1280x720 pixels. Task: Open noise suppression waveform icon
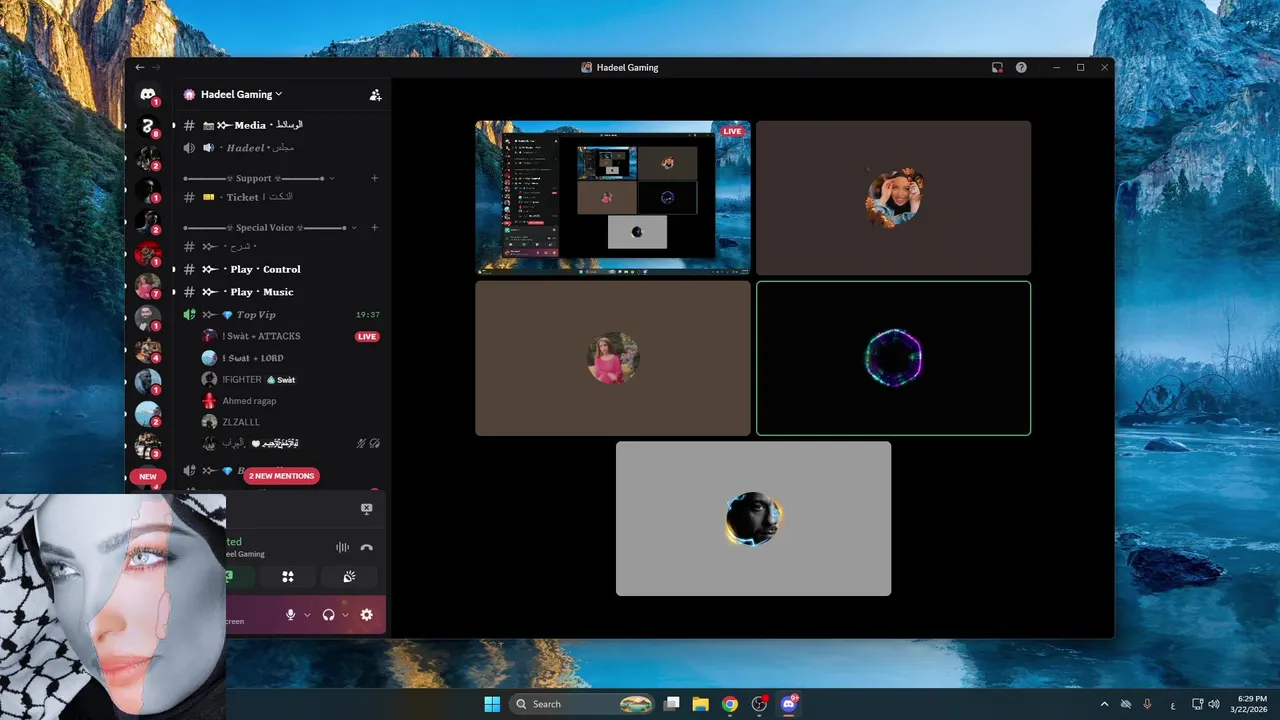pos(342,547)
